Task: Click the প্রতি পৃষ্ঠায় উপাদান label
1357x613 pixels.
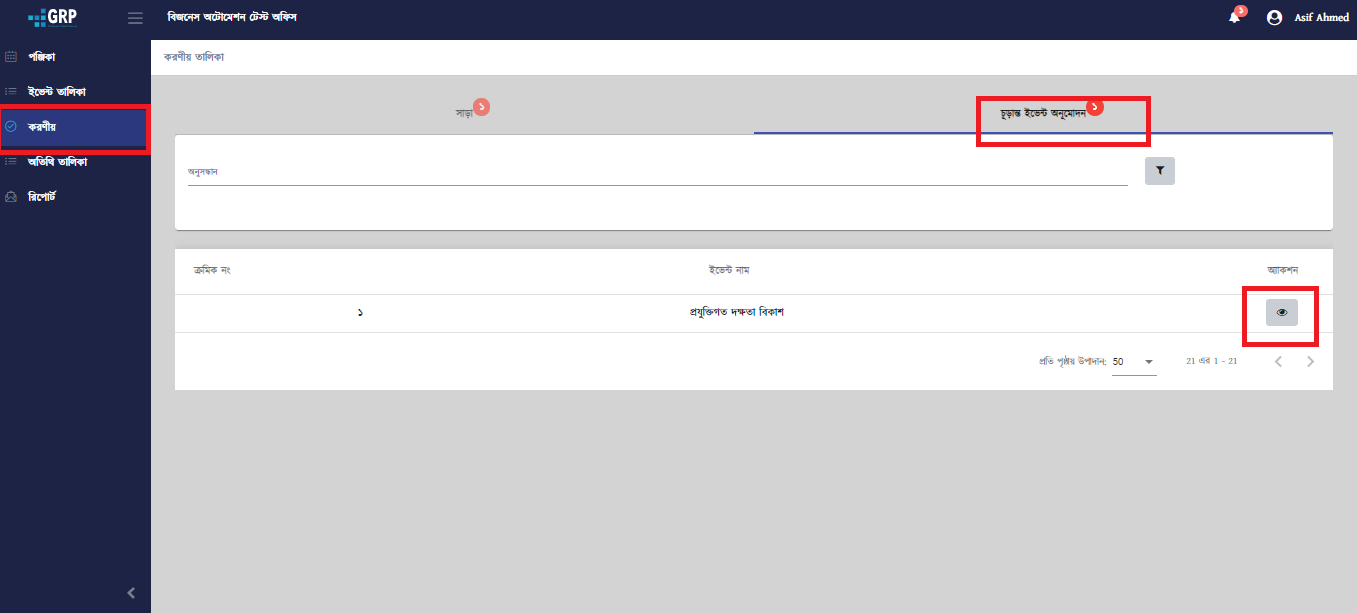Action: [x=1072, y=362]
